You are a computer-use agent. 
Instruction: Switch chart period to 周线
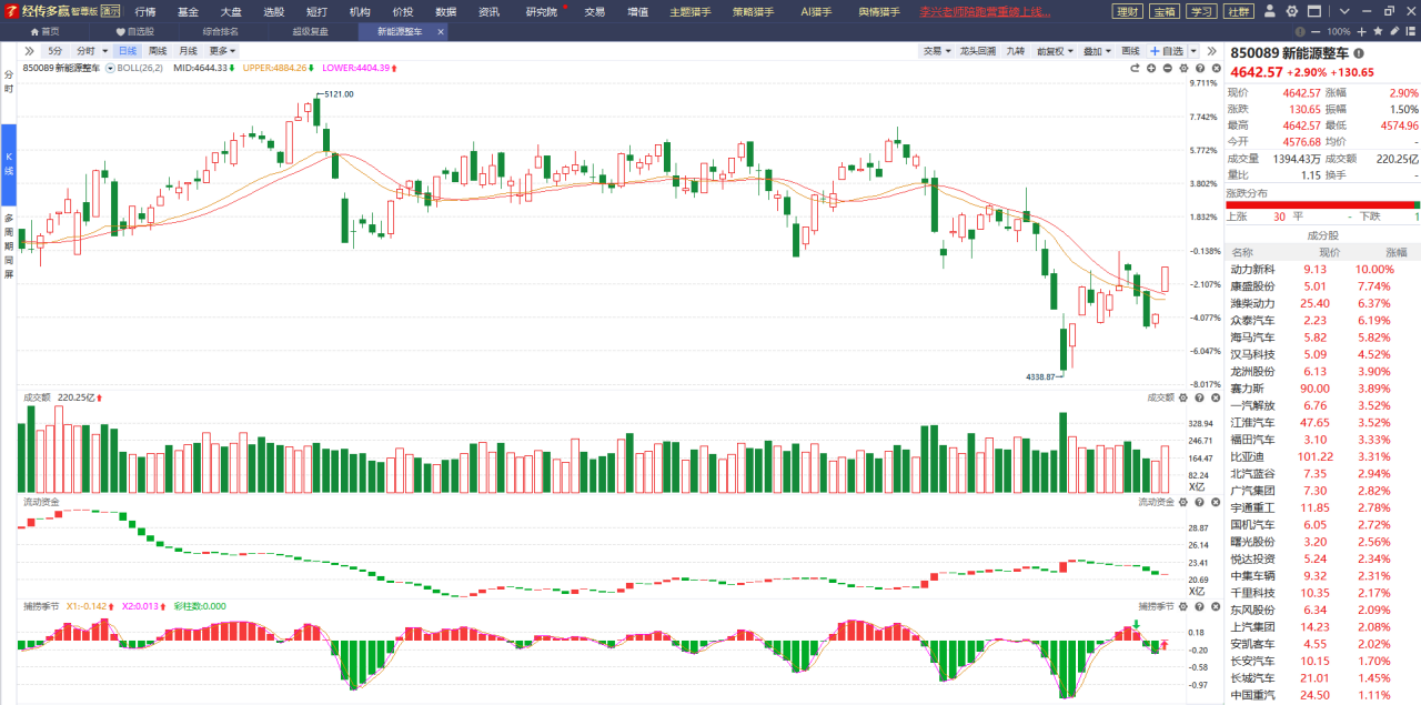(x=158, y=51)
